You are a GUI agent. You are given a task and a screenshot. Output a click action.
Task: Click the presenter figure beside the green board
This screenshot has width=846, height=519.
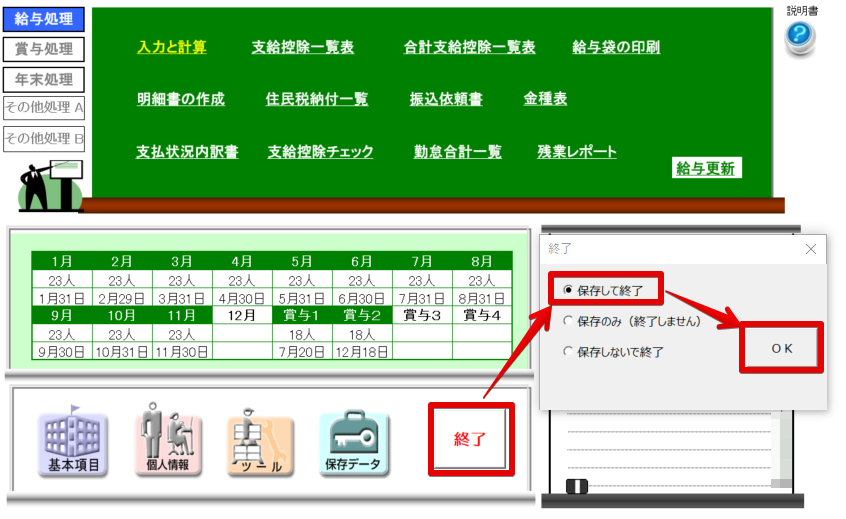(x=51, y=185)
